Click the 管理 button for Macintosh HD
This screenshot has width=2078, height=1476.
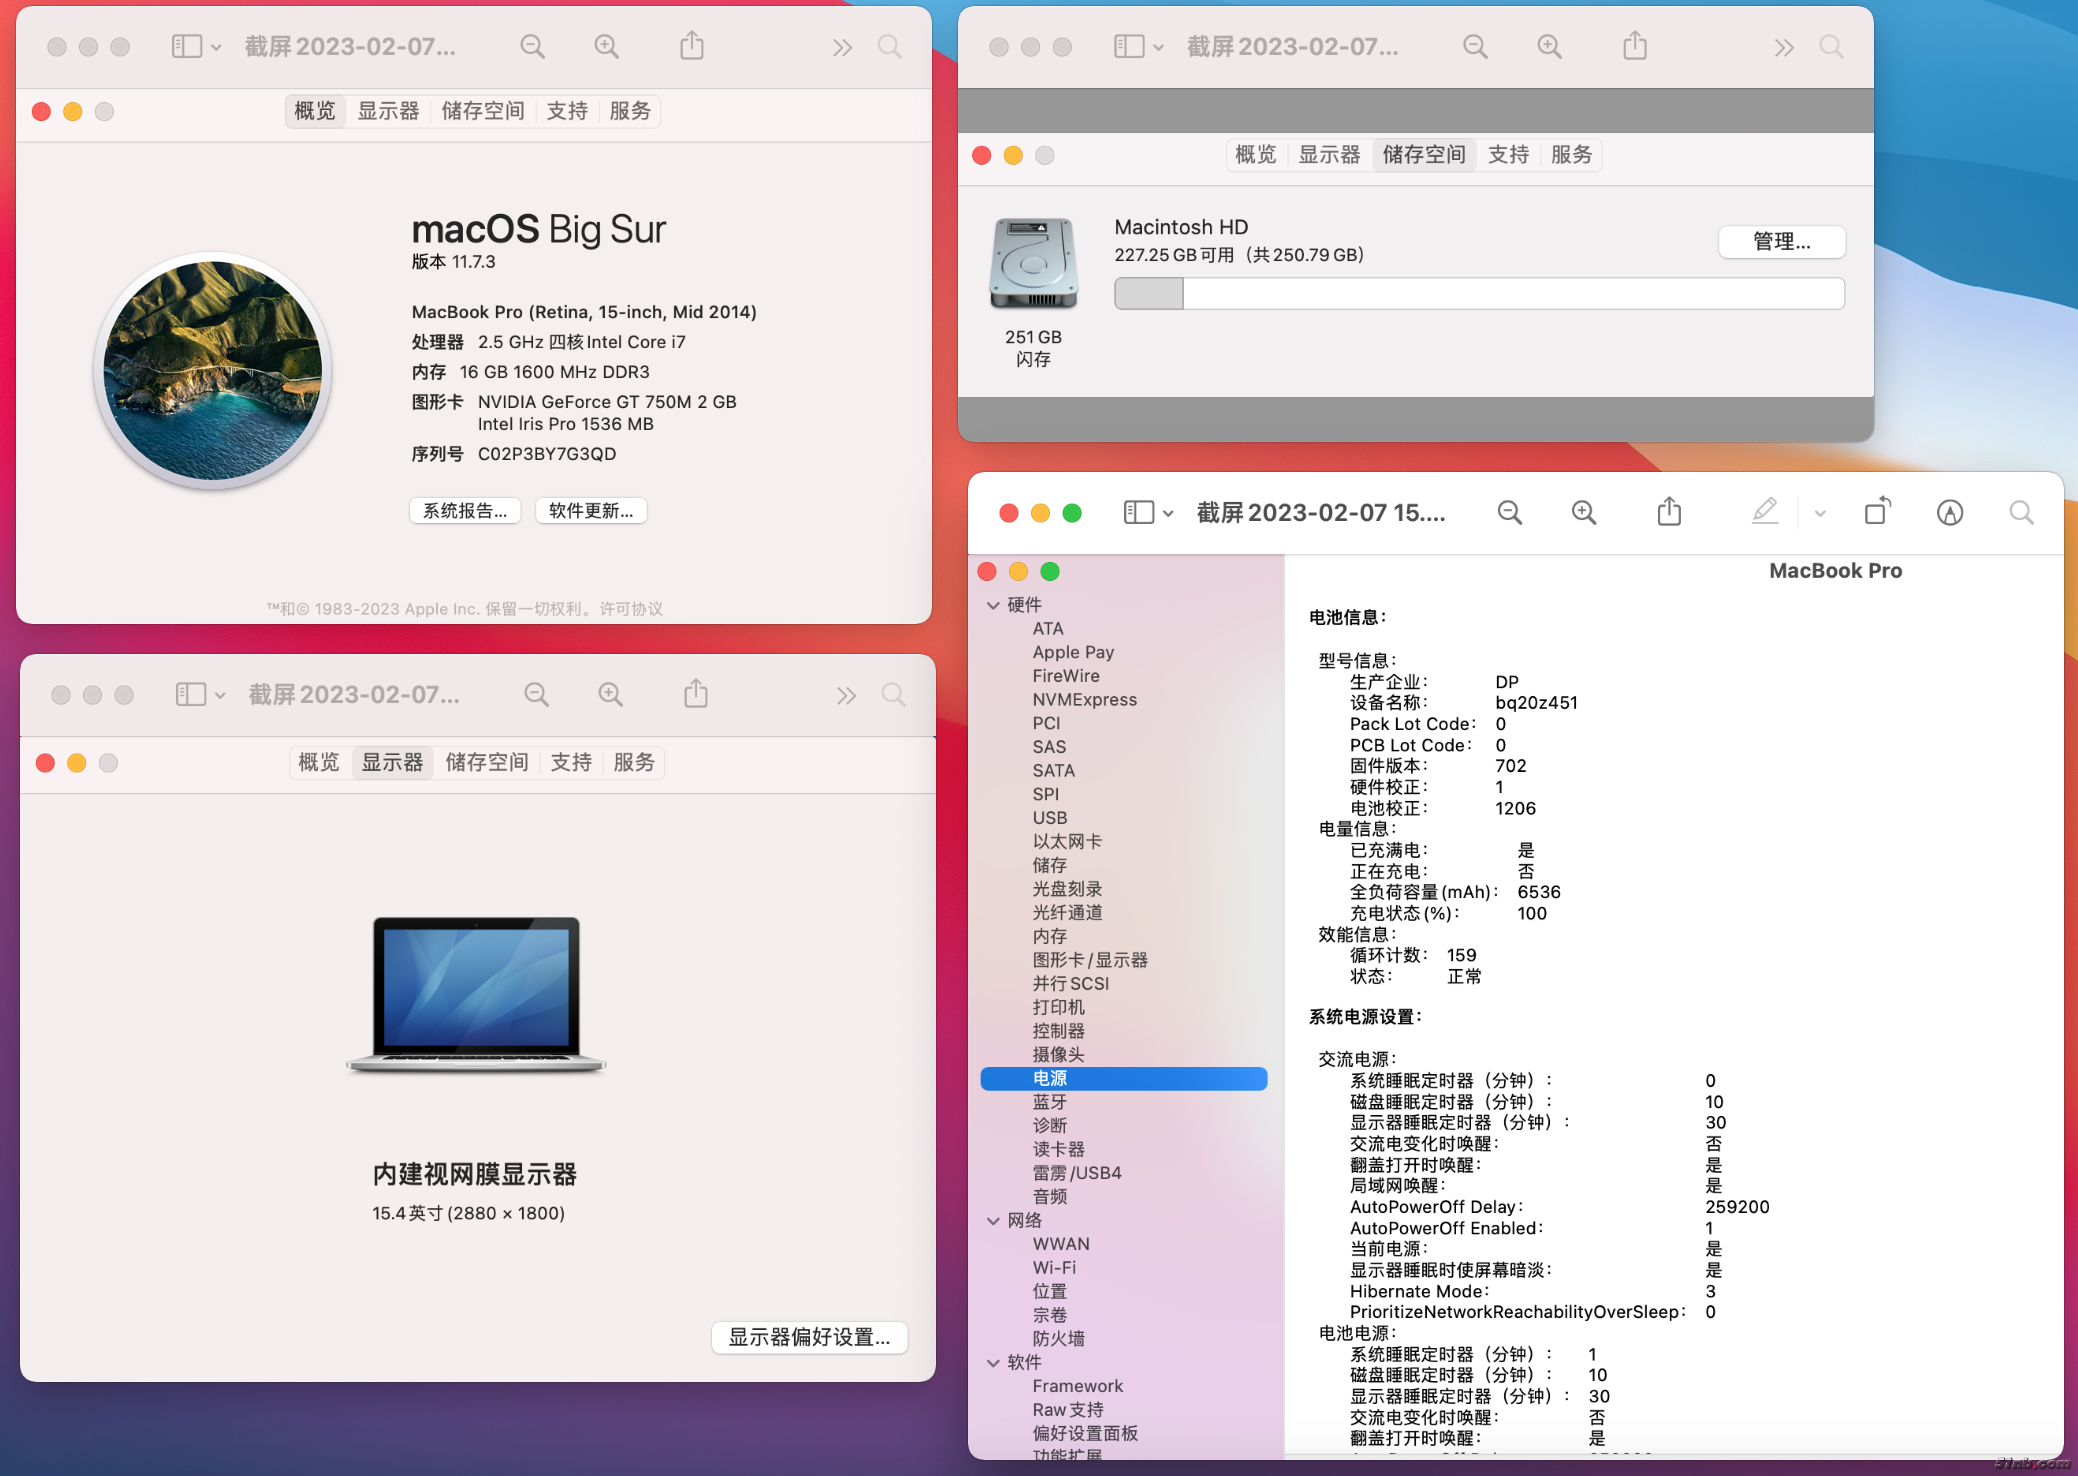1781,242
